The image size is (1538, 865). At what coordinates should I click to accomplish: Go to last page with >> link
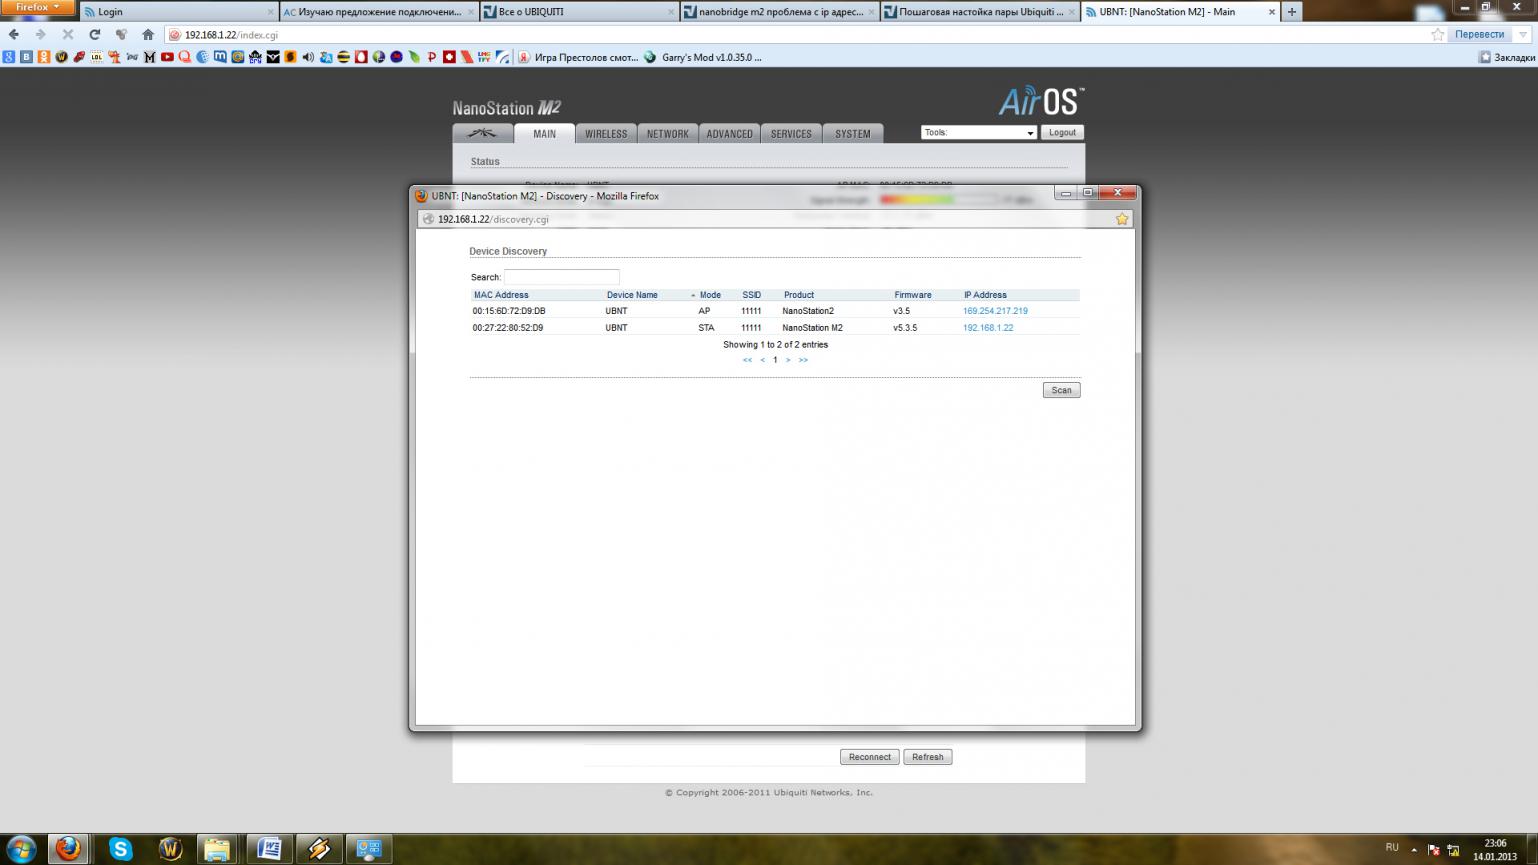click(803, 360)
